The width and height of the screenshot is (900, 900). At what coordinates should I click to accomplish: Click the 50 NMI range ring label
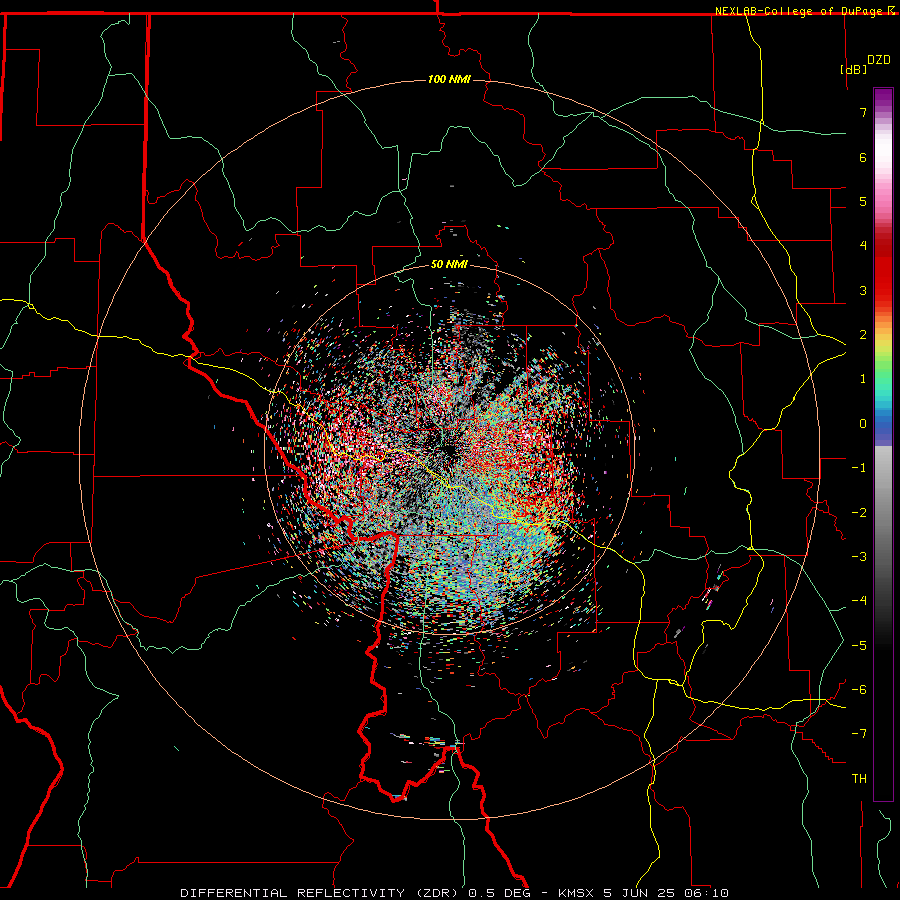tap(449, 264)
